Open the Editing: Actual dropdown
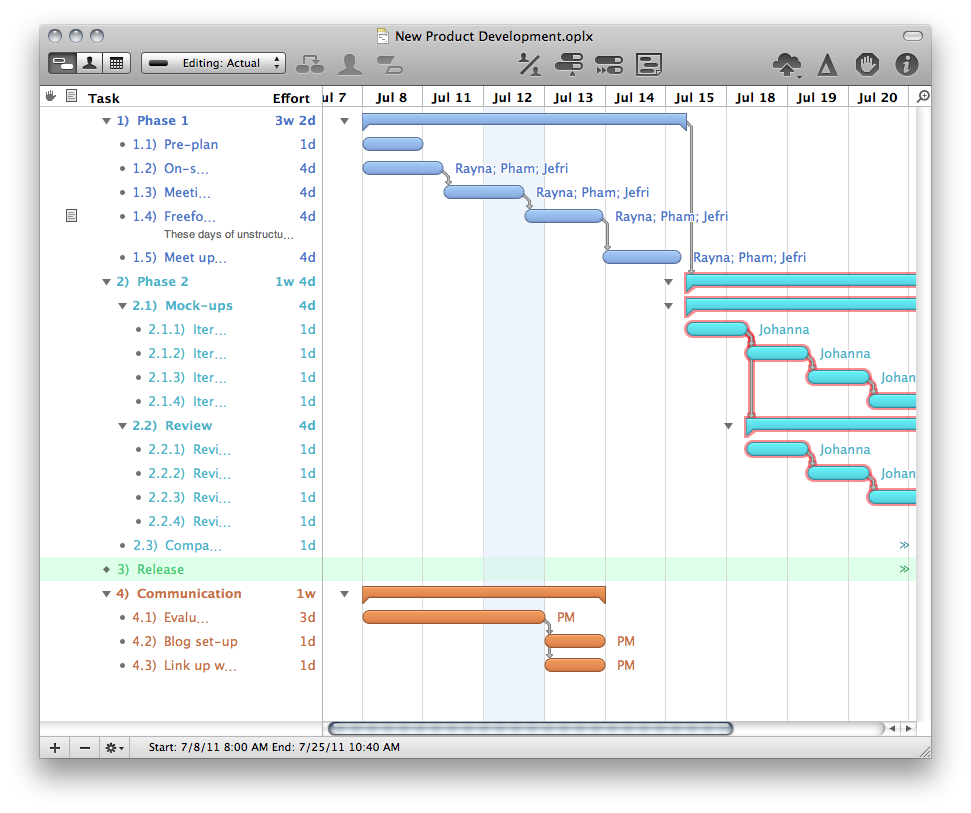Viewport: 971px width, 813px height. pos(213,63)
